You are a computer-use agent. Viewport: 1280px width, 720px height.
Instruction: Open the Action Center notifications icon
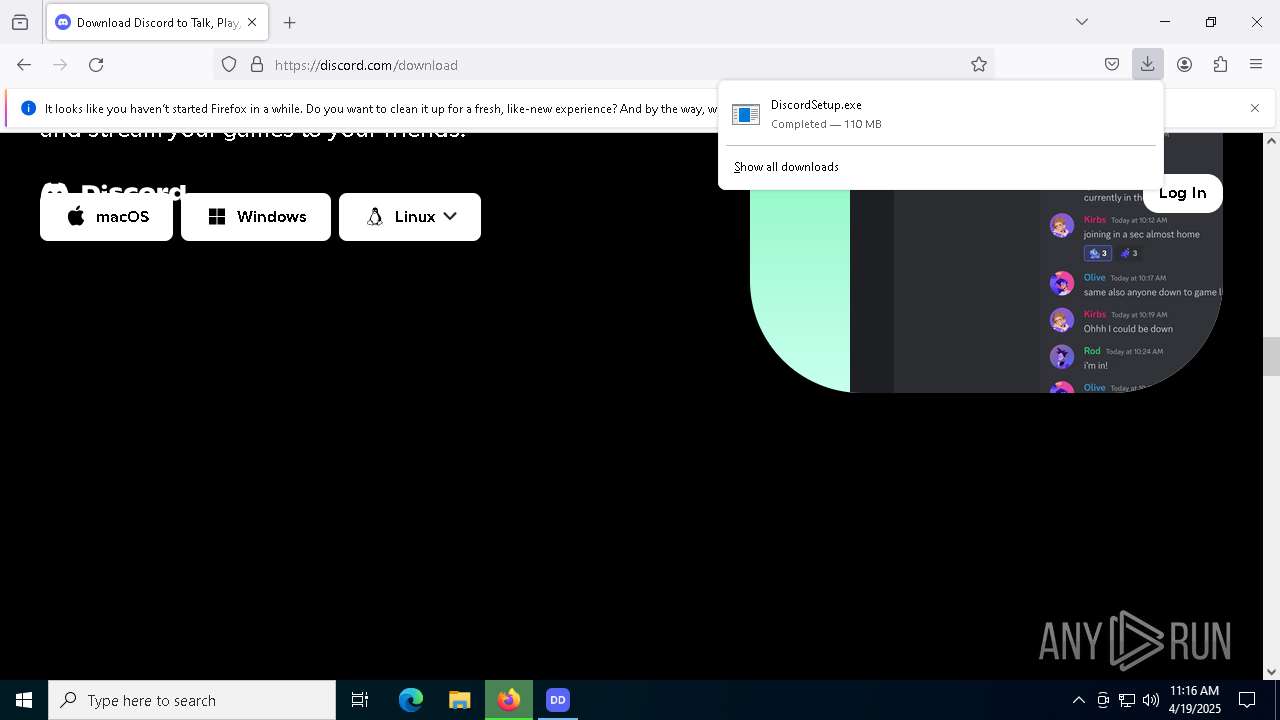click(x=1247, y=700)
